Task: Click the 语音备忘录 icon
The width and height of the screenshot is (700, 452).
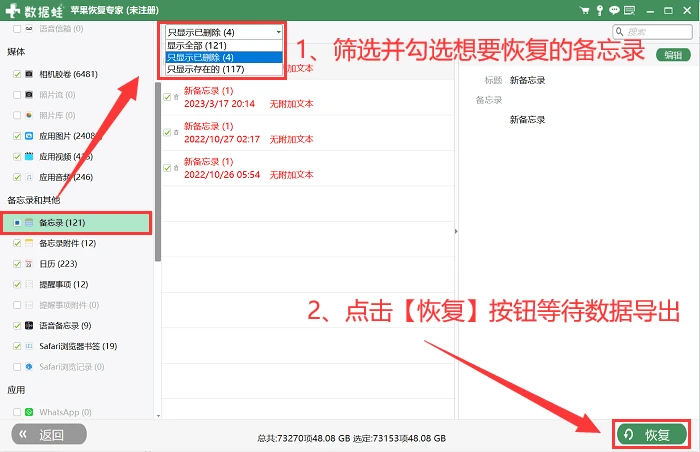Action: [29, 326]
